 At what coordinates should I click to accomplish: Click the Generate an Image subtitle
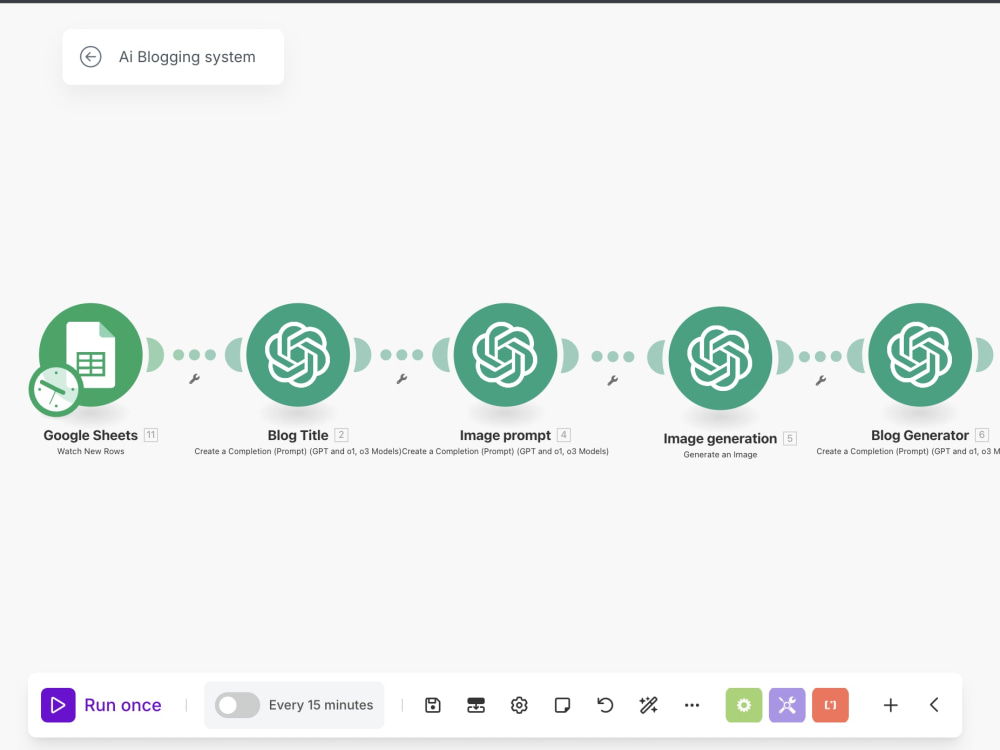(720, 455)
